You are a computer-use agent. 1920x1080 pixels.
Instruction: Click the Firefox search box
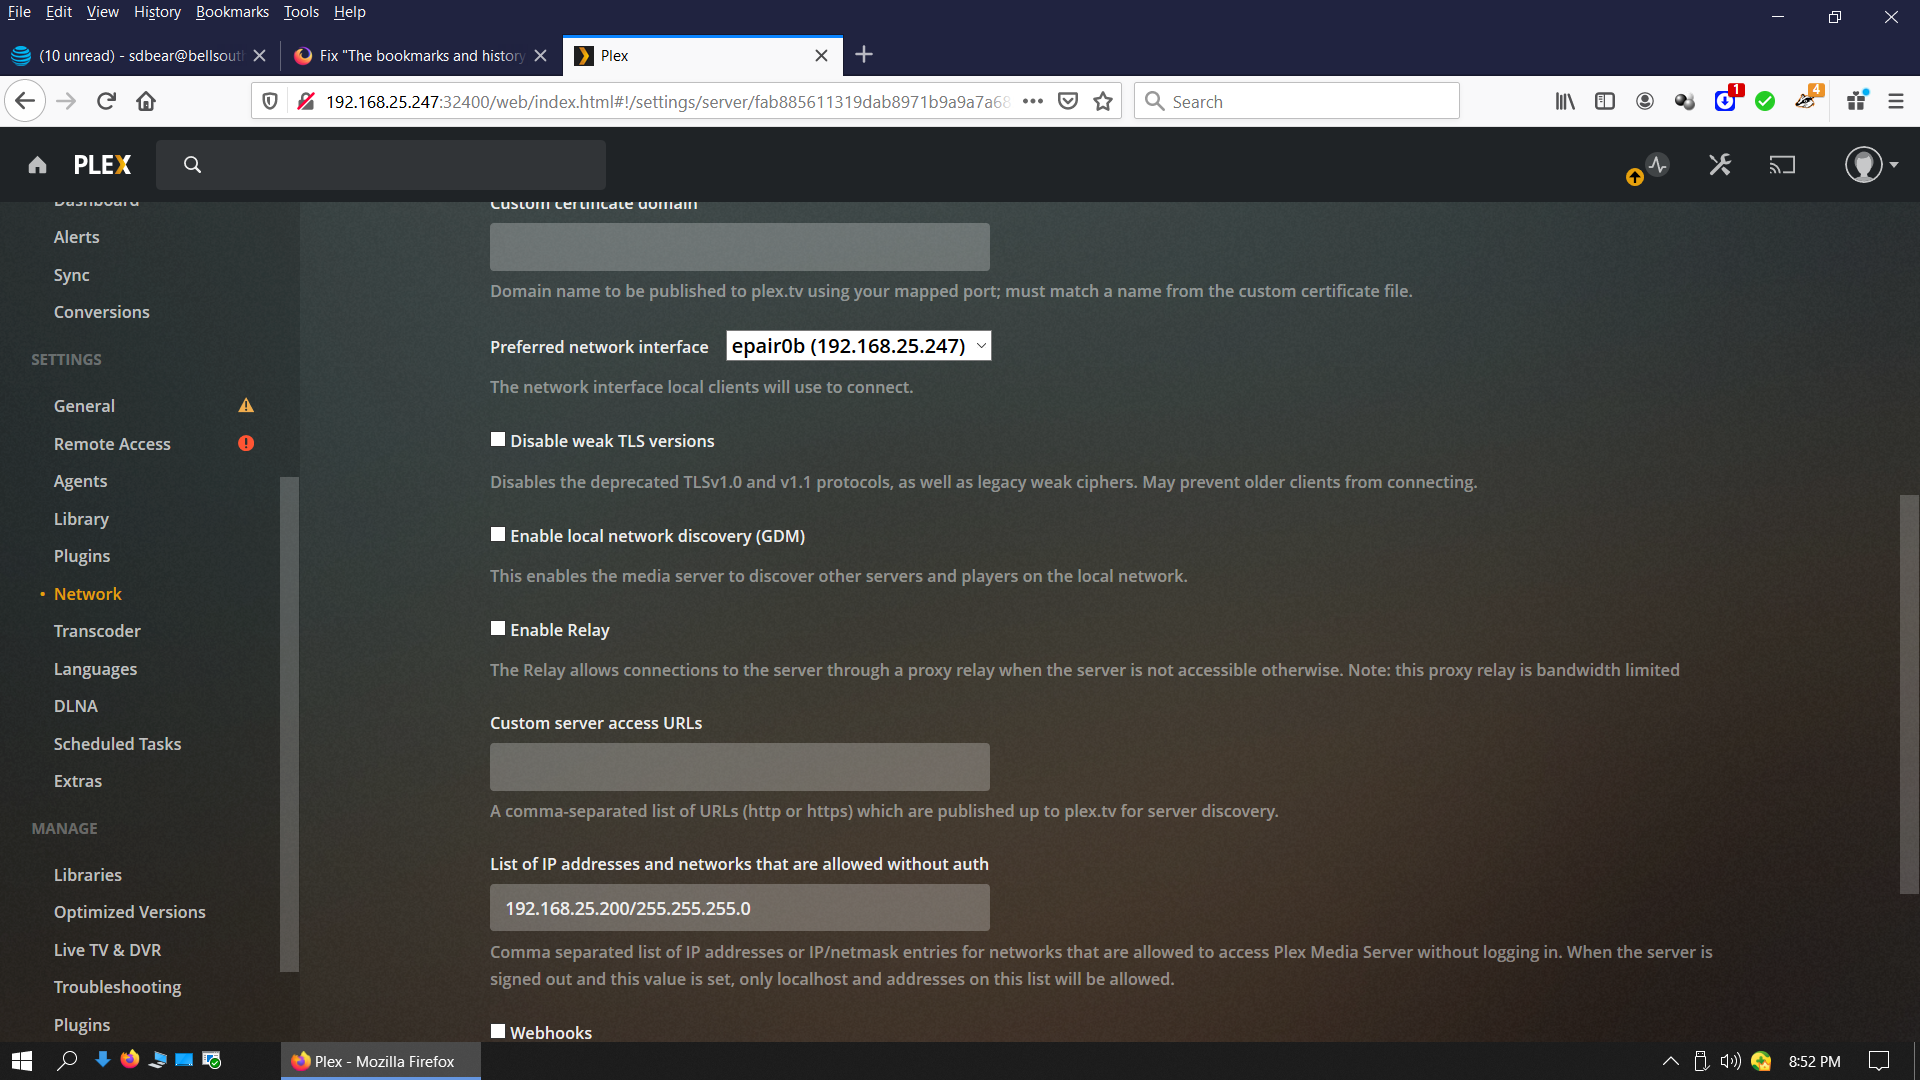(x=1297, y=101)
